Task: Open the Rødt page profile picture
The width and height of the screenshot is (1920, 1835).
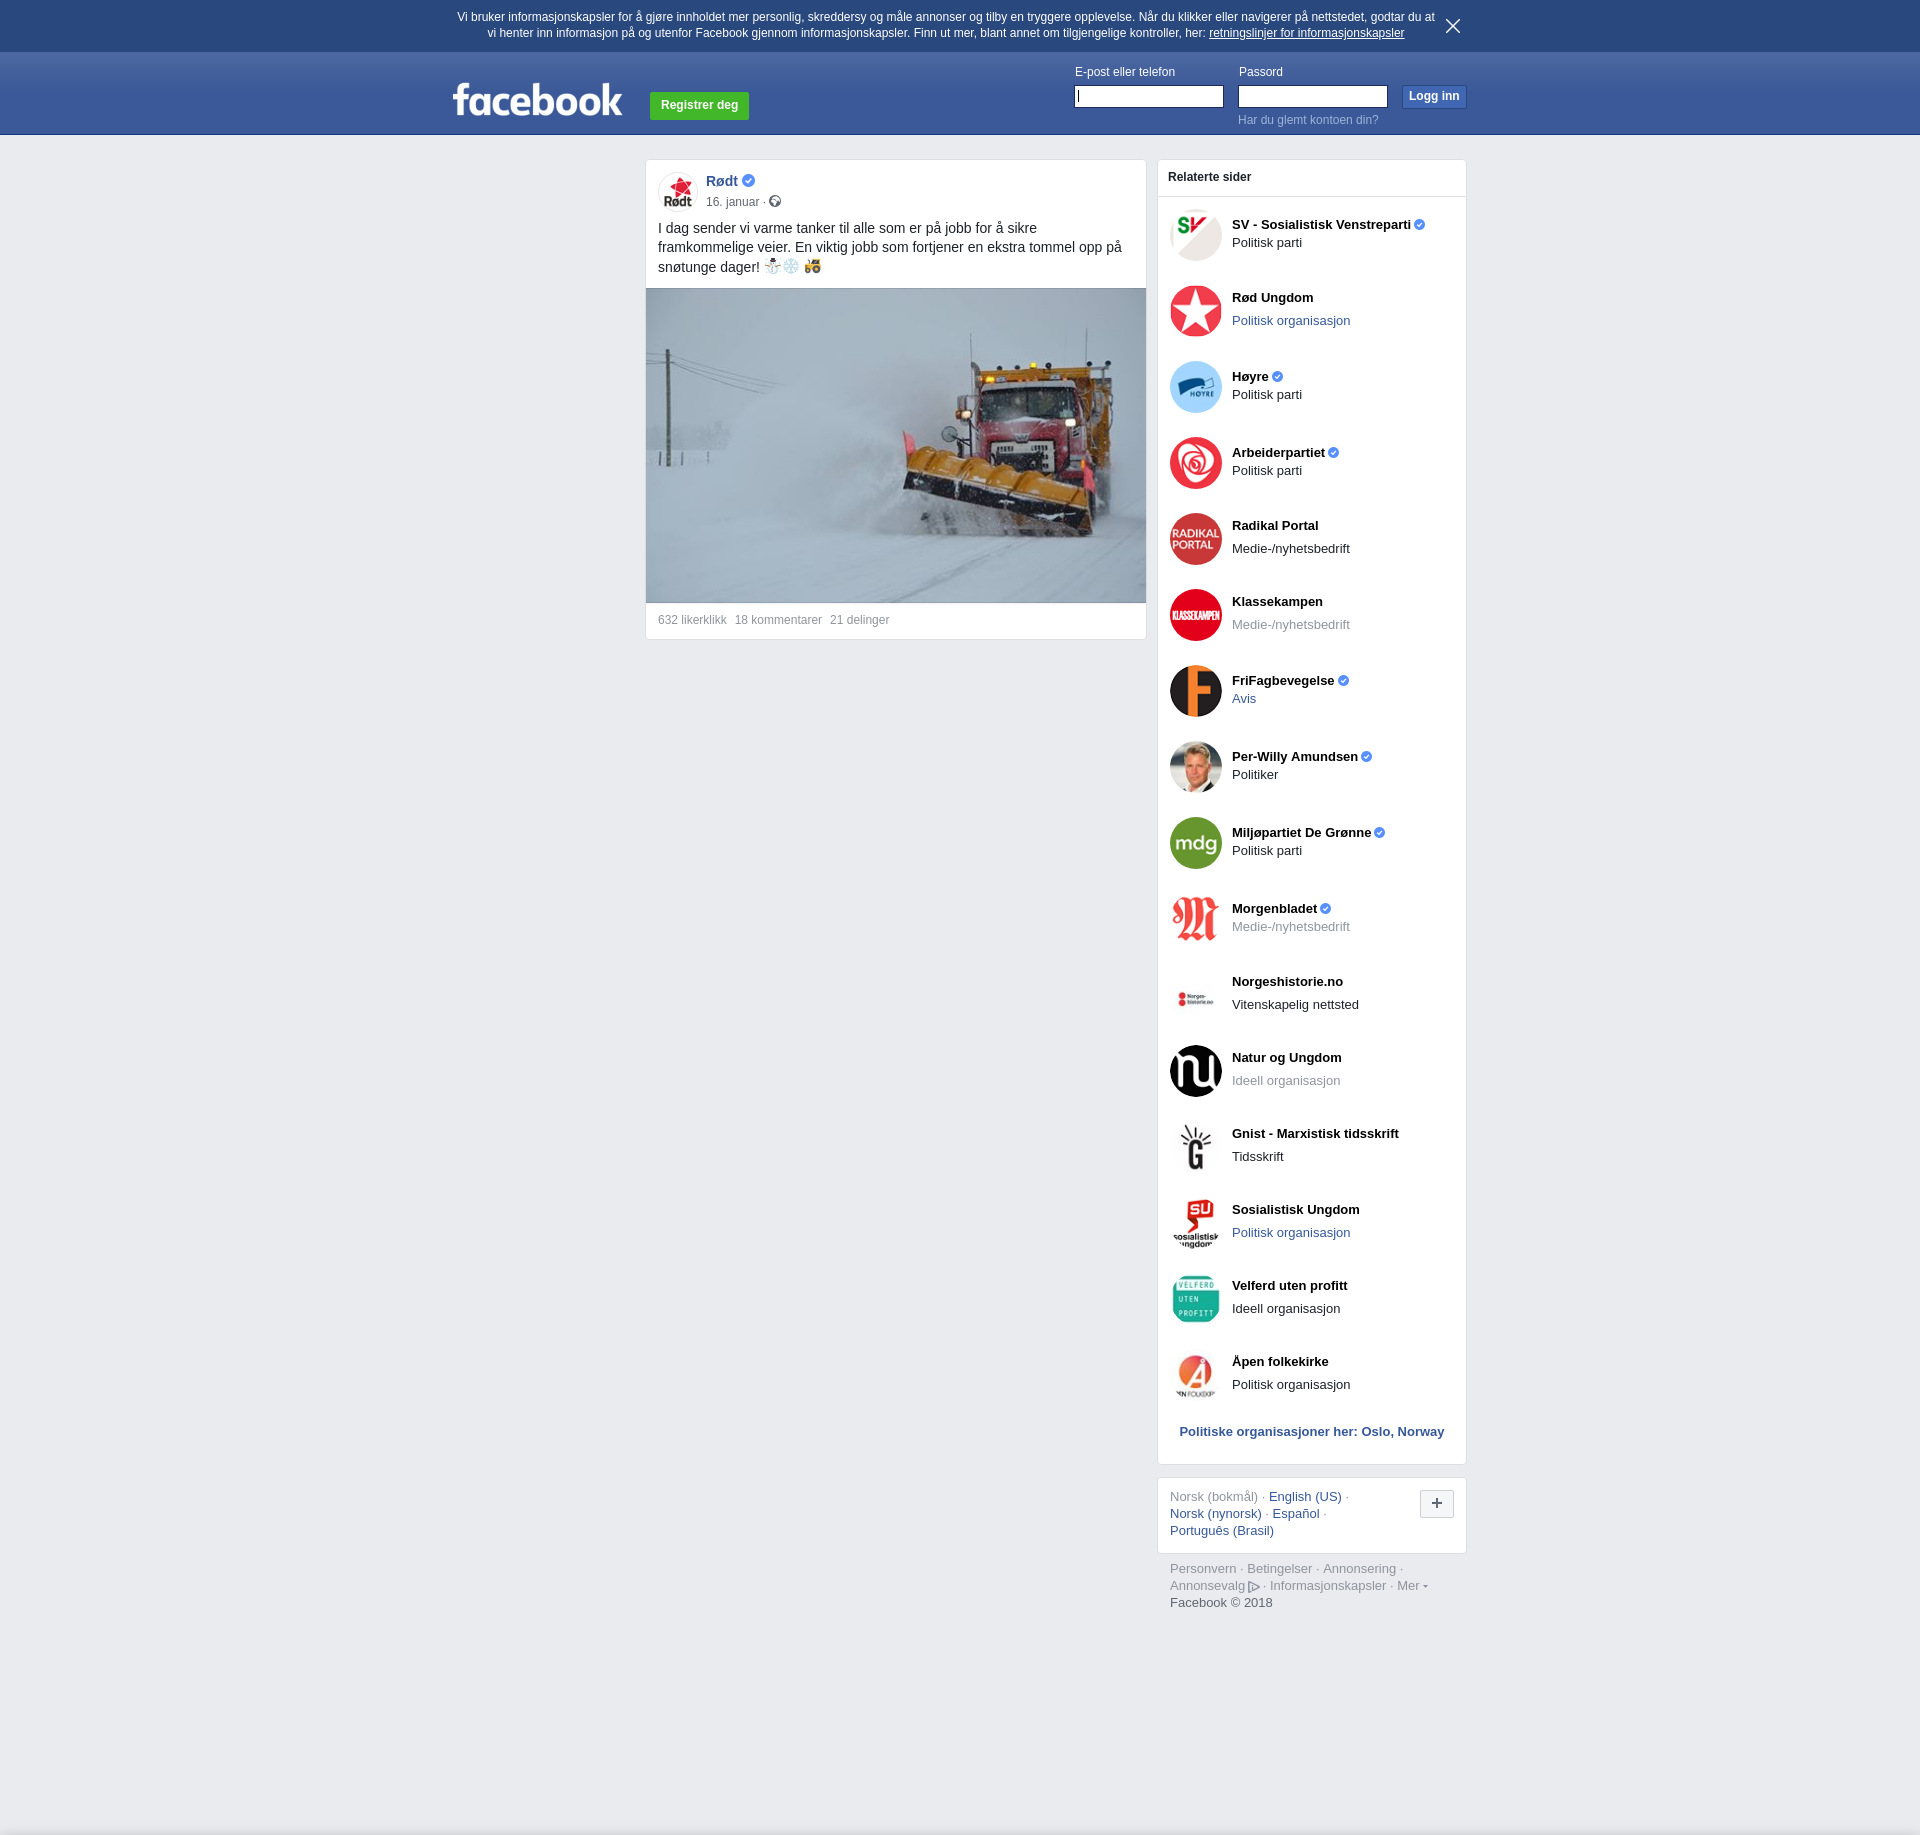Action: tap(678, 192)
